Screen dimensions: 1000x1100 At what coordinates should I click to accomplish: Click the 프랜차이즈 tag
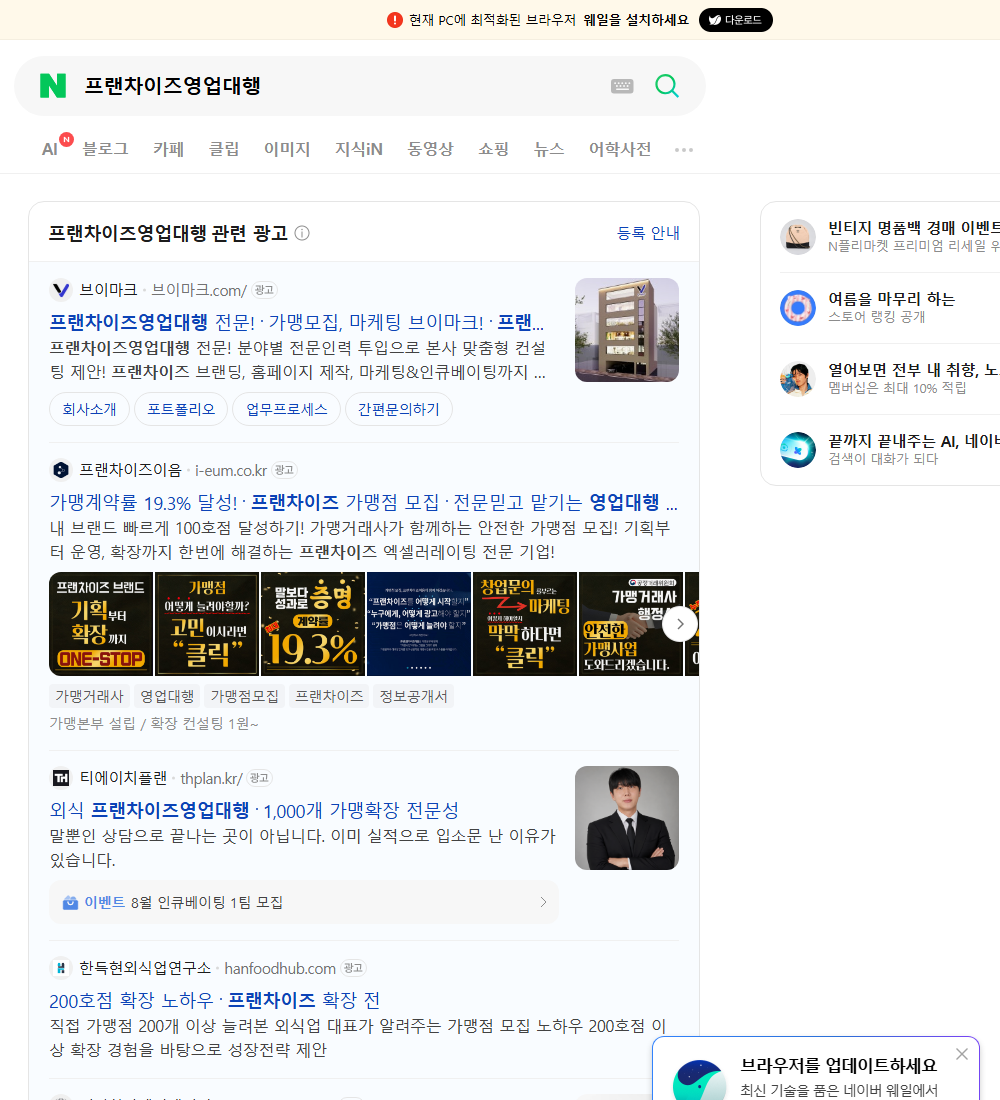click(329, 696)
